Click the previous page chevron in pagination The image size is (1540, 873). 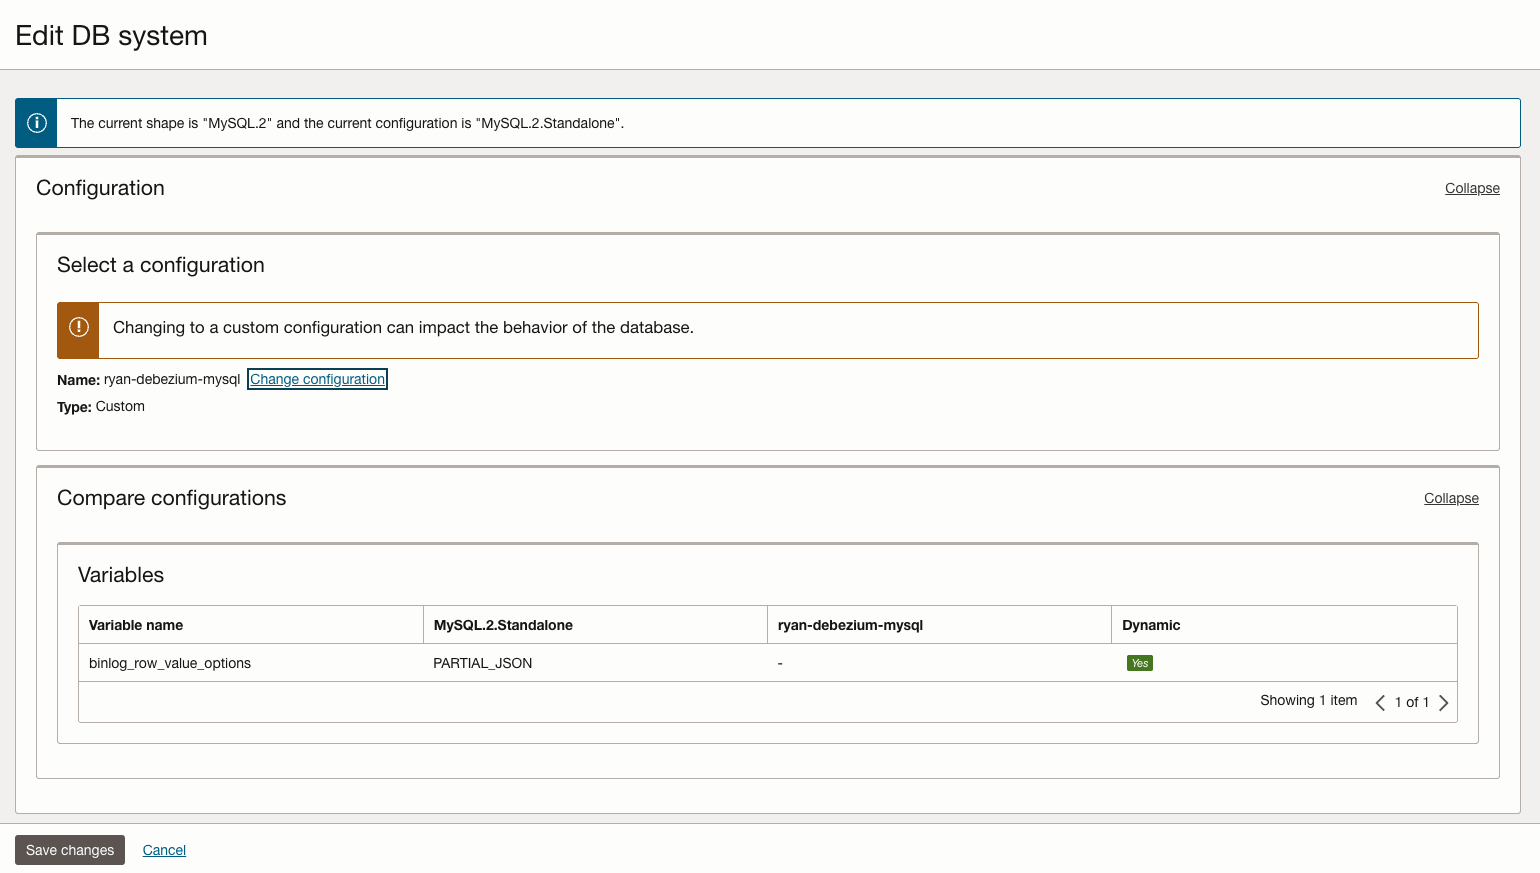tap(1380, 702)
